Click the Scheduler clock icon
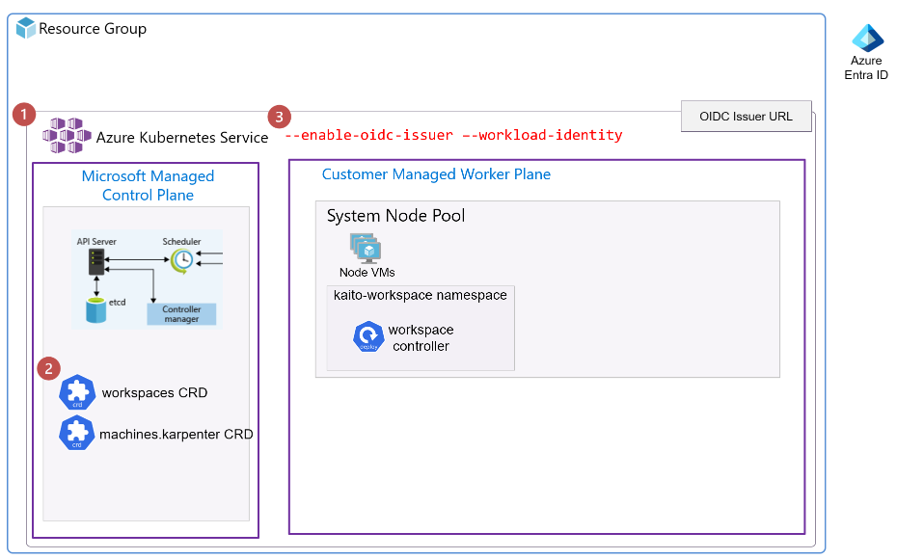This screenshot has height=559, width=897. [x=181, y=260]
